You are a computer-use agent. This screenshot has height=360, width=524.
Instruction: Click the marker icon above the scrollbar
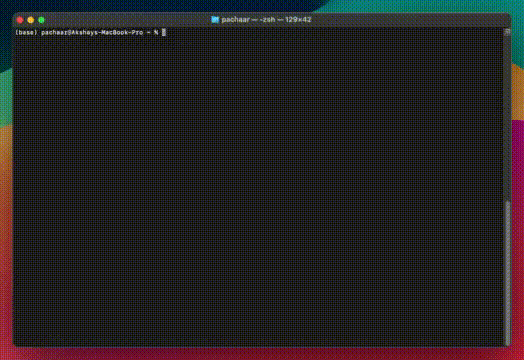pos(507,32)
